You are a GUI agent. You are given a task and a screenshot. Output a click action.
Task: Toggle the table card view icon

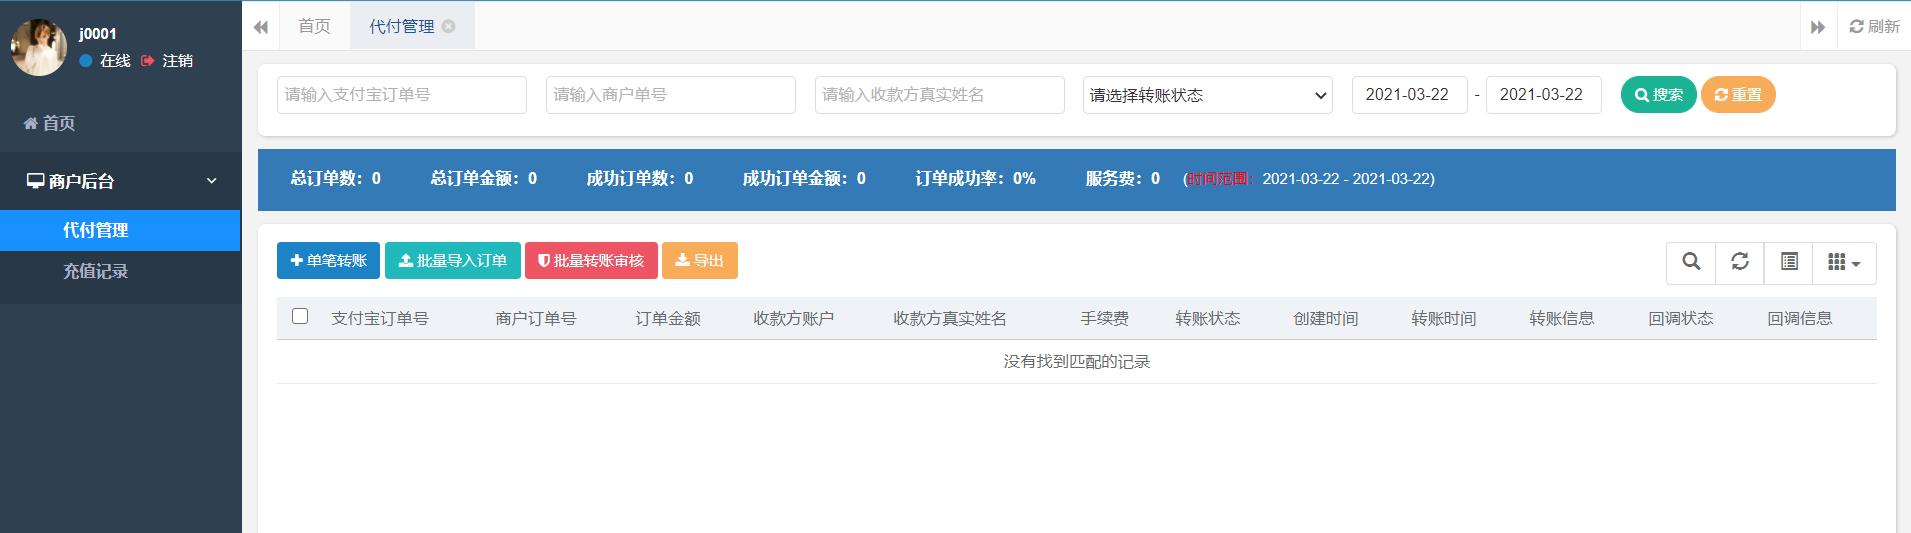click(x=1789, y=262)
